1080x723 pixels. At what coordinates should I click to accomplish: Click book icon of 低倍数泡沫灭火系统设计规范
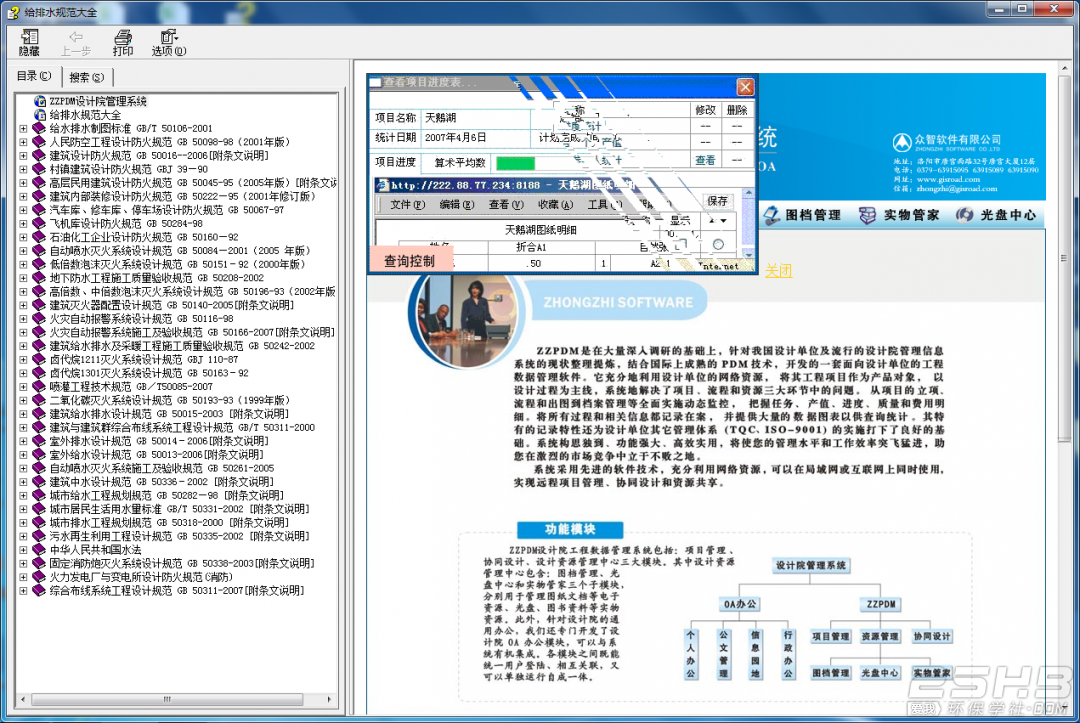point(39,264)
